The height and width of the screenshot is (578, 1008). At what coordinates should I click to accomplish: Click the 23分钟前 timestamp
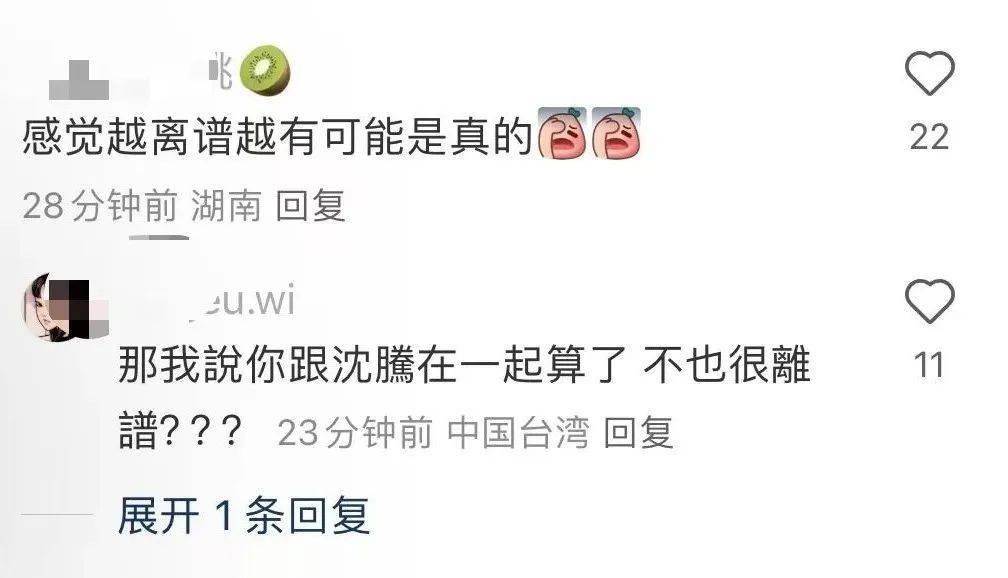[x=355, y=432]
